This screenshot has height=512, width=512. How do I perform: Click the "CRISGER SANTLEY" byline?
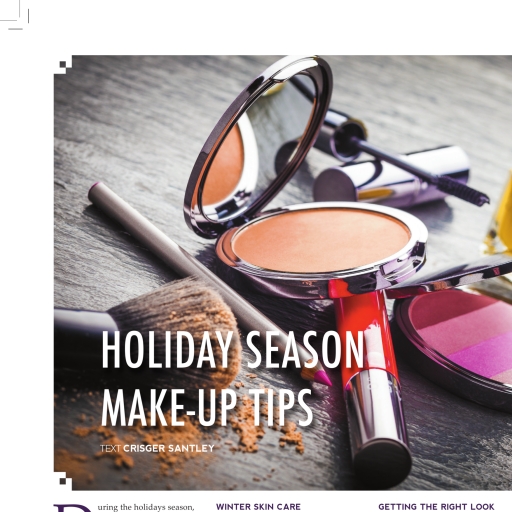(169, 448)
